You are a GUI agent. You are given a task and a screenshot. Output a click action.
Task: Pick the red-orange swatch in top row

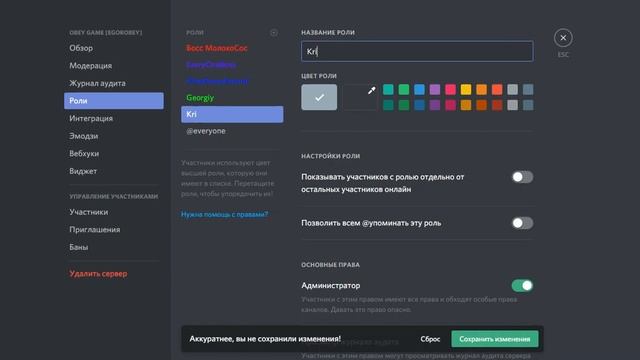(x=497, y=89)
